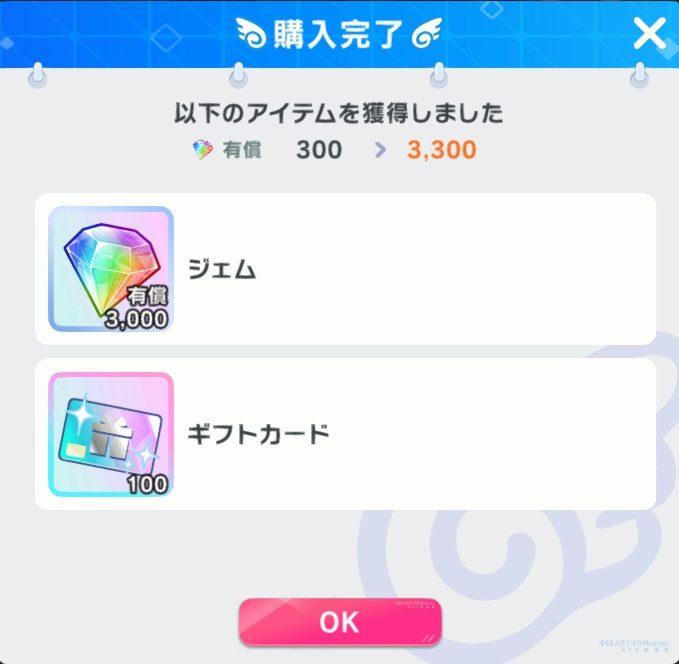The width and height of the screenshot is (679, 664).
Task: Click the new total 3,300 value
Action: [x=442, y=150]
